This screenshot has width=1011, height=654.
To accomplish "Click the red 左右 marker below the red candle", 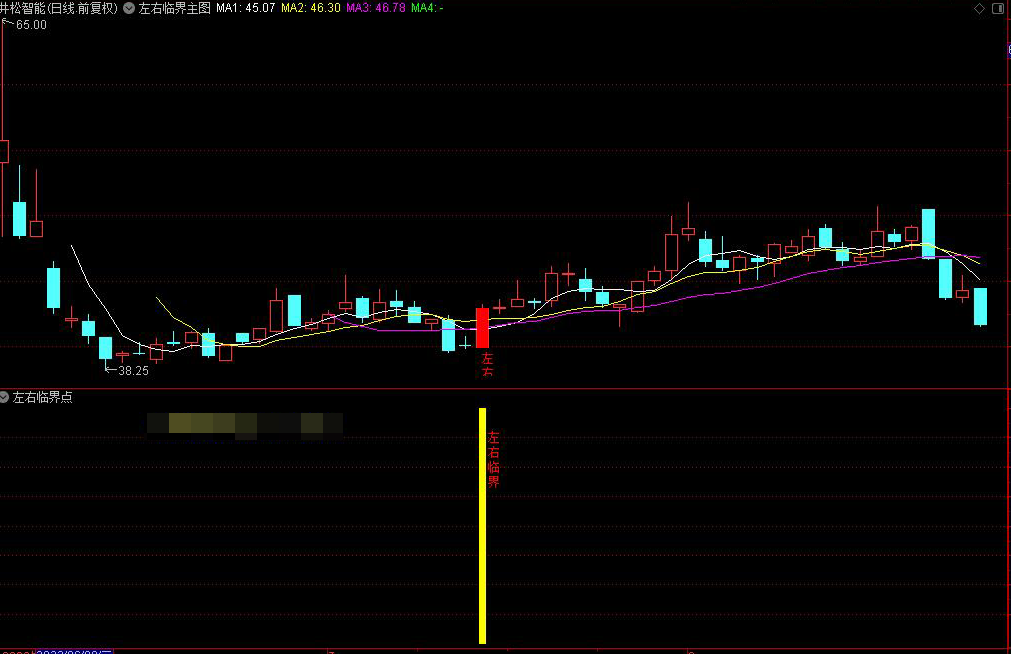I will point(487,364).
